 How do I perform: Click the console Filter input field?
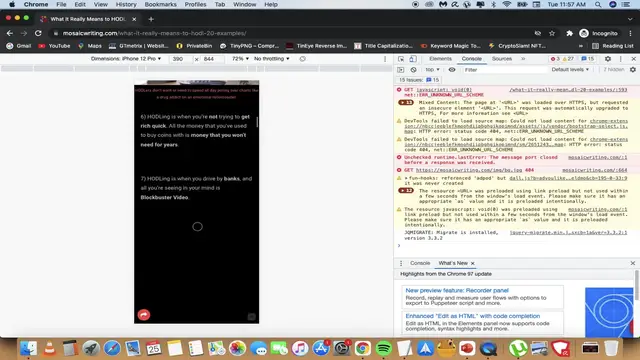click(504, 70)
